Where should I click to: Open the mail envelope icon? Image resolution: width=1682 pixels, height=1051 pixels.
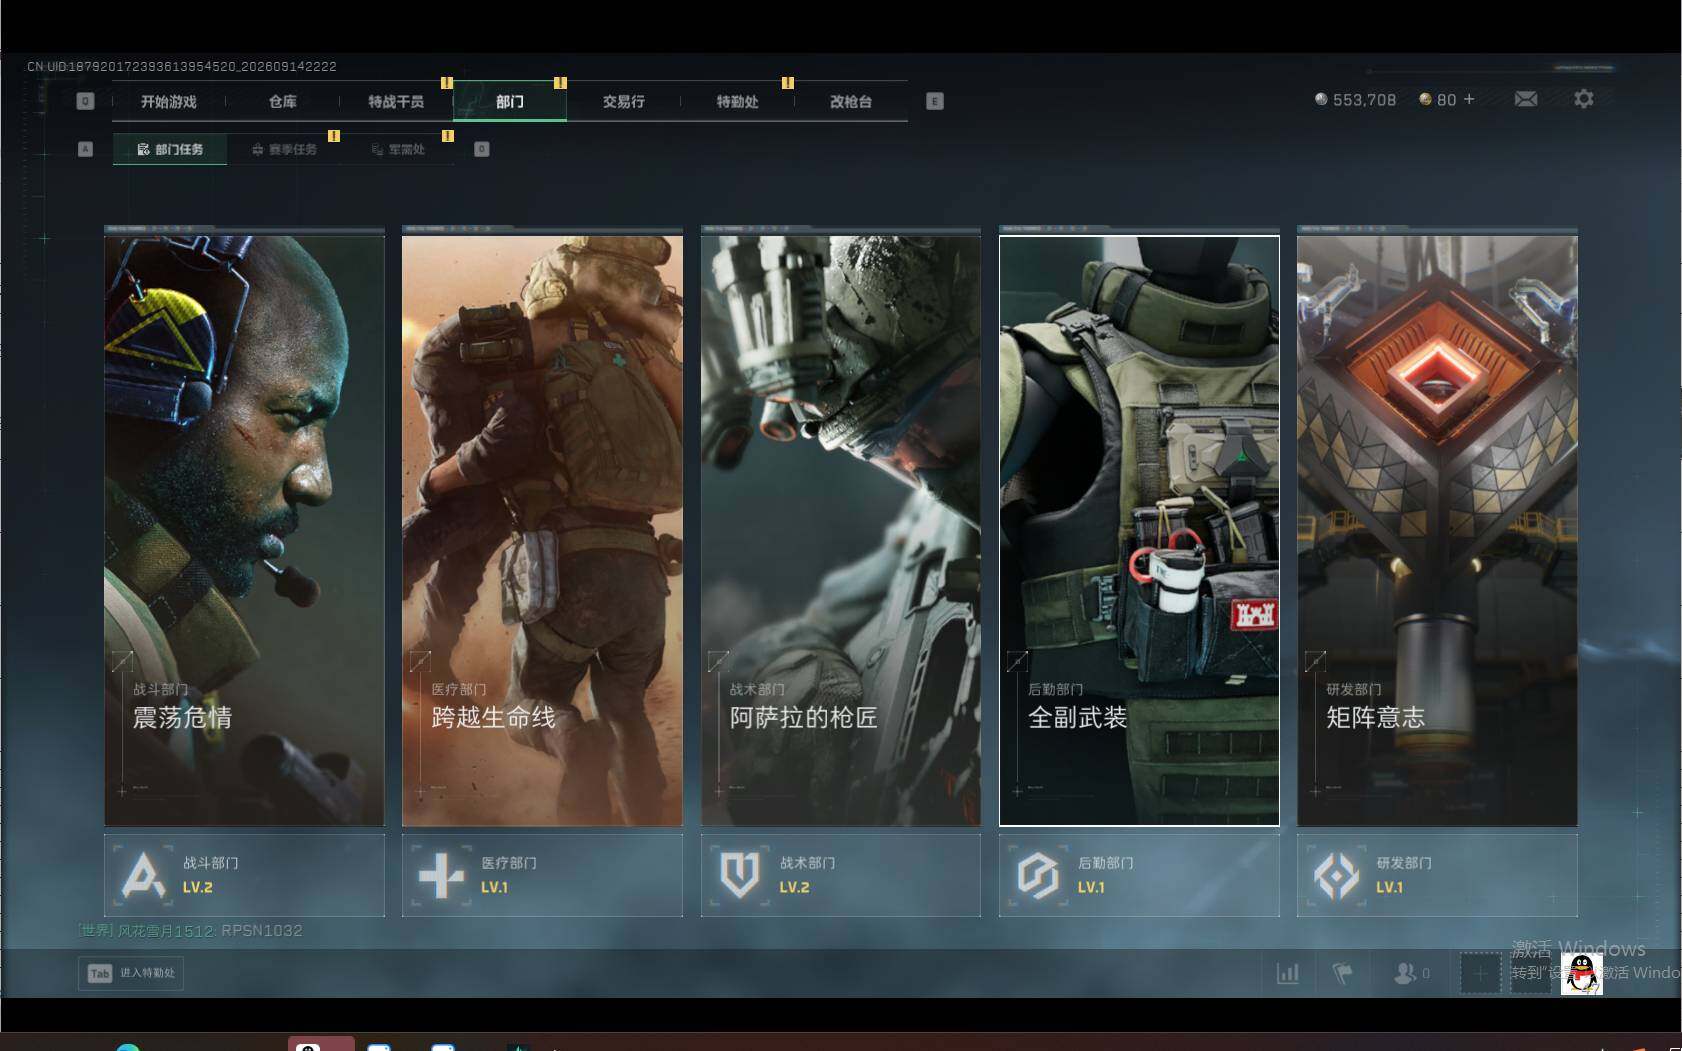[1526, 99]
